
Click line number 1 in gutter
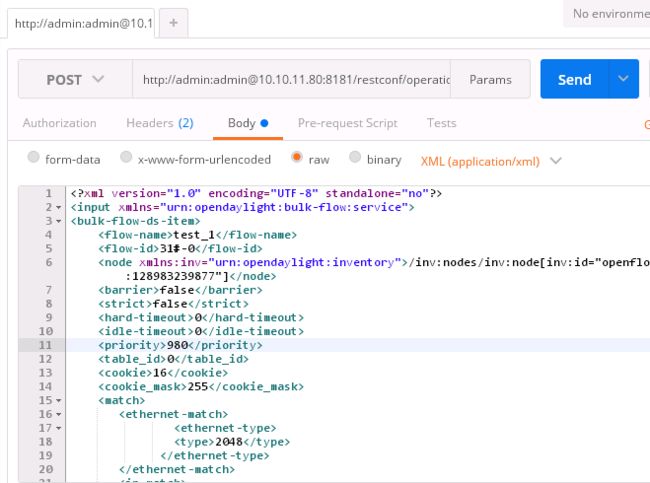point(49,194)
